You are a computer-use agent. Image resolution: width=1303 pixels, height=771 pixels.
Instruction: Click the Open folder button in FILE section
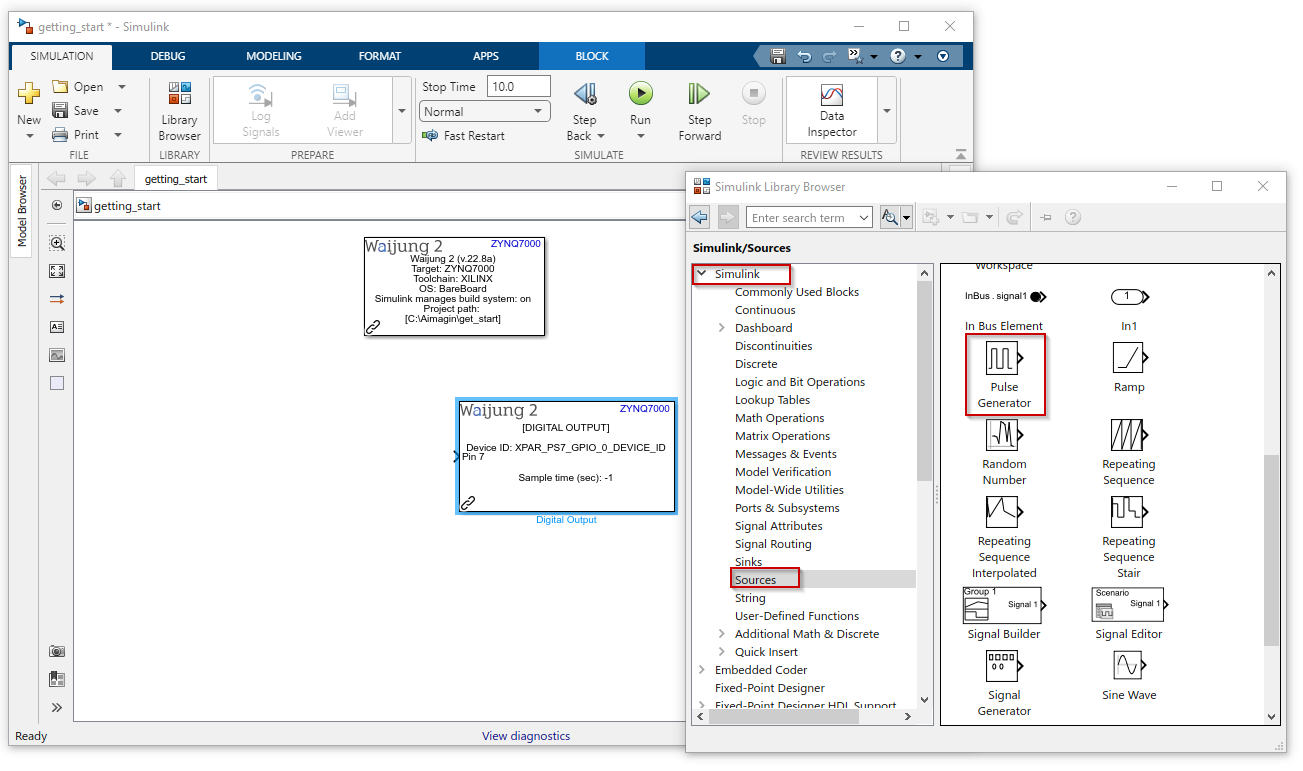78,87
